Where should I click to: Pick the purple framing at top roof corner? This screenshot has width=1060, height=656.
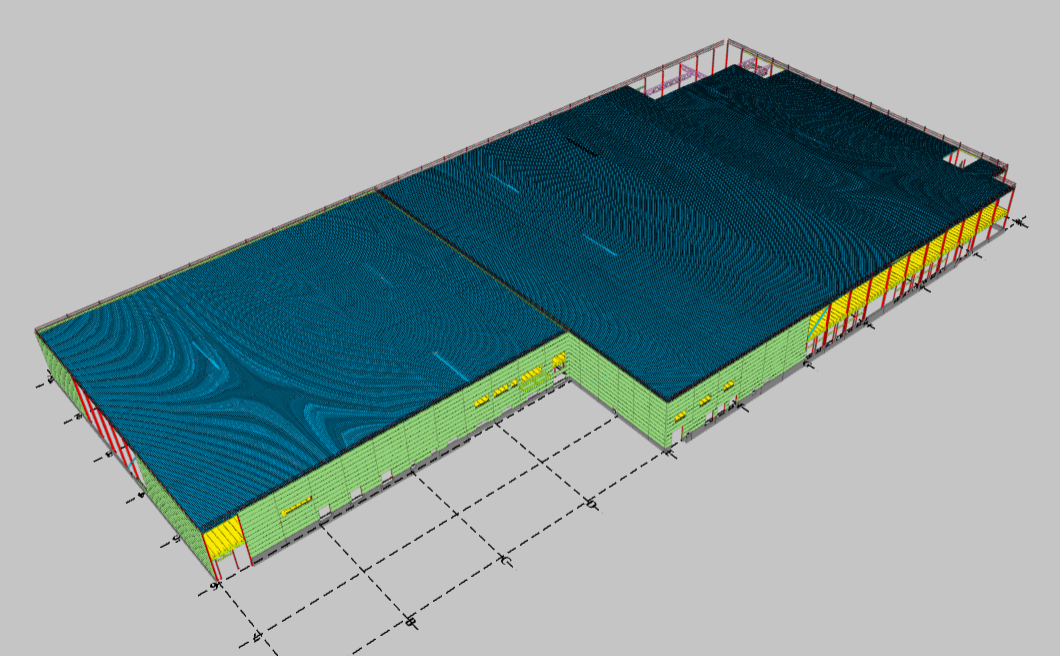tap(755, 67)
